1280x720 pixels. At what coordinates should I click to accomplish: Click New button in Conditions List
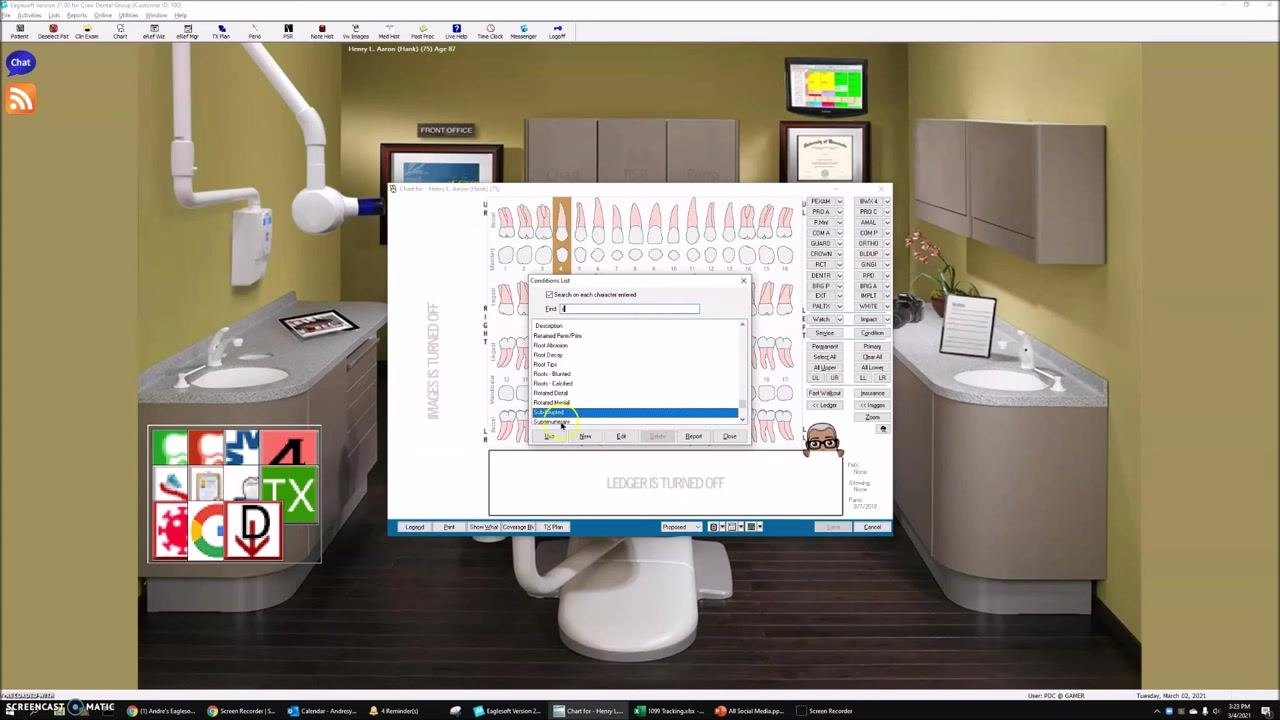585,437
